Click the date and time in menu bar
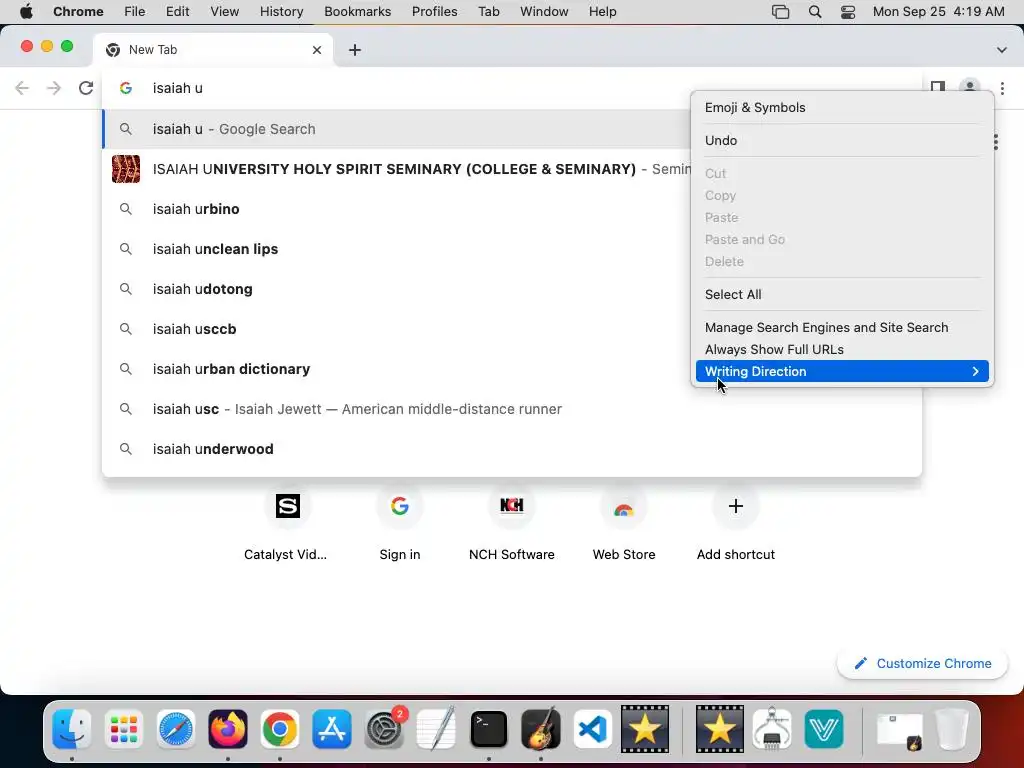This screenshot has height=768, width=1024. click(938, 12)
